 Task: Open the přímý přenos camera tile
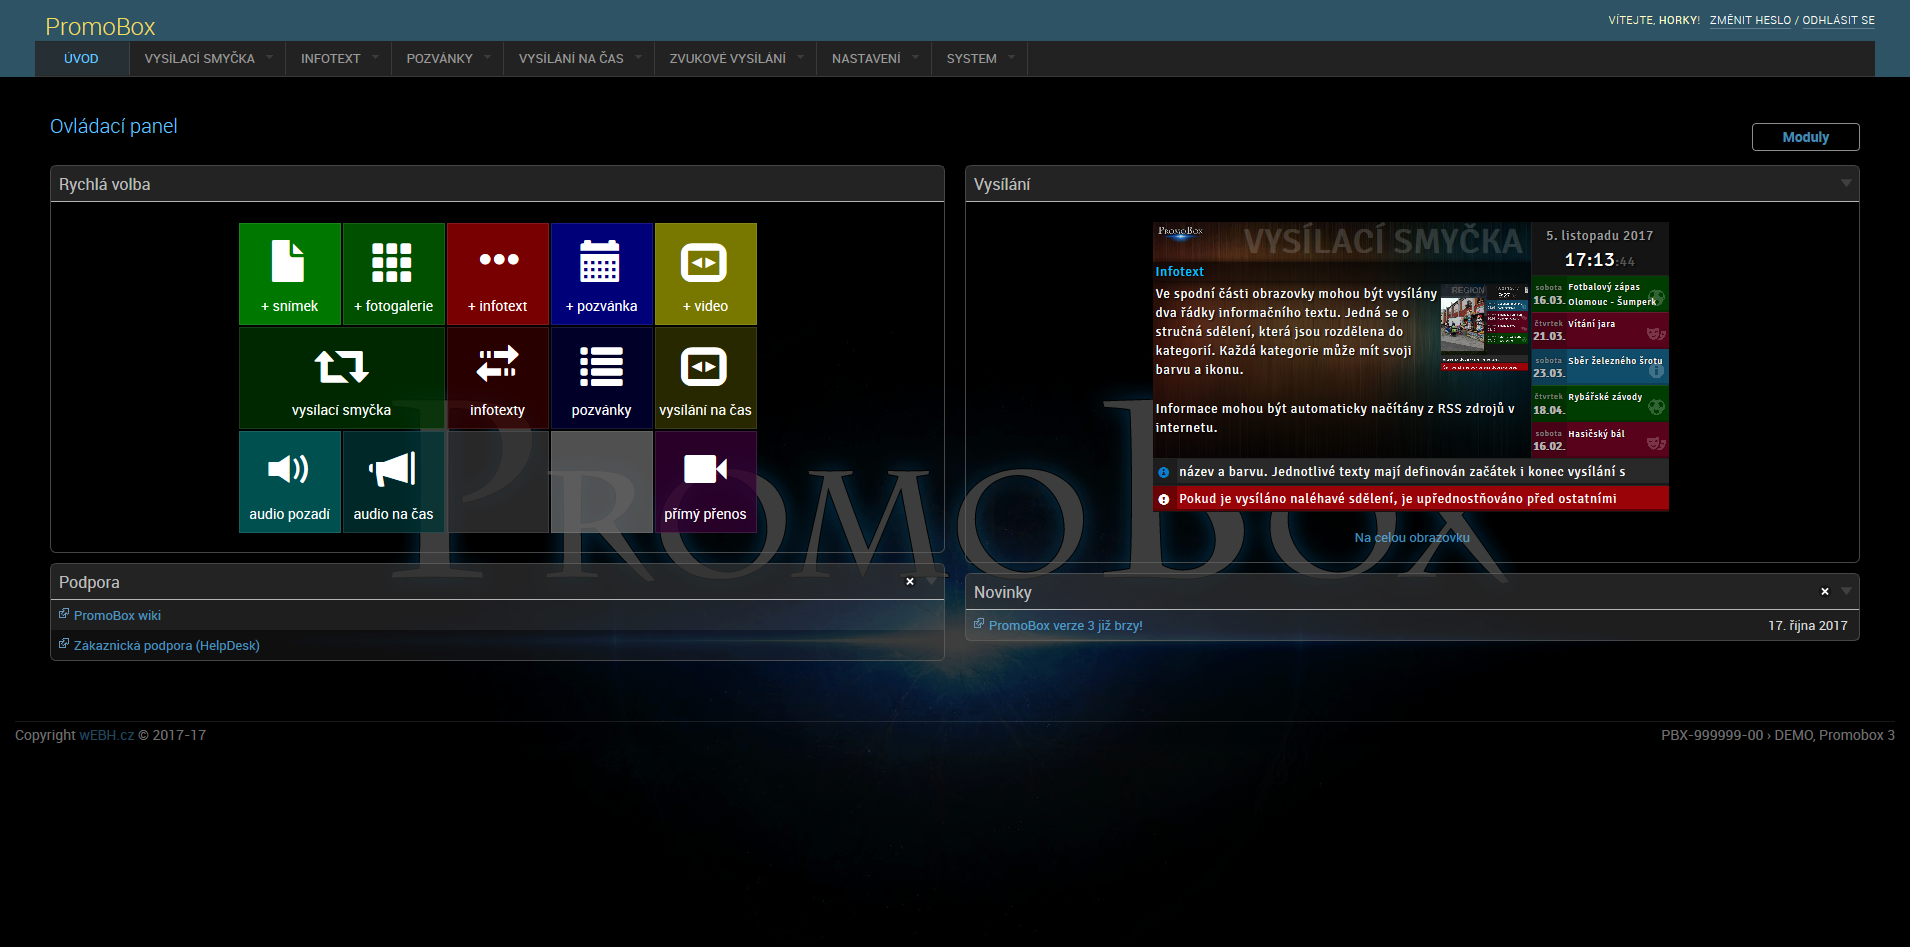point(705,482)
